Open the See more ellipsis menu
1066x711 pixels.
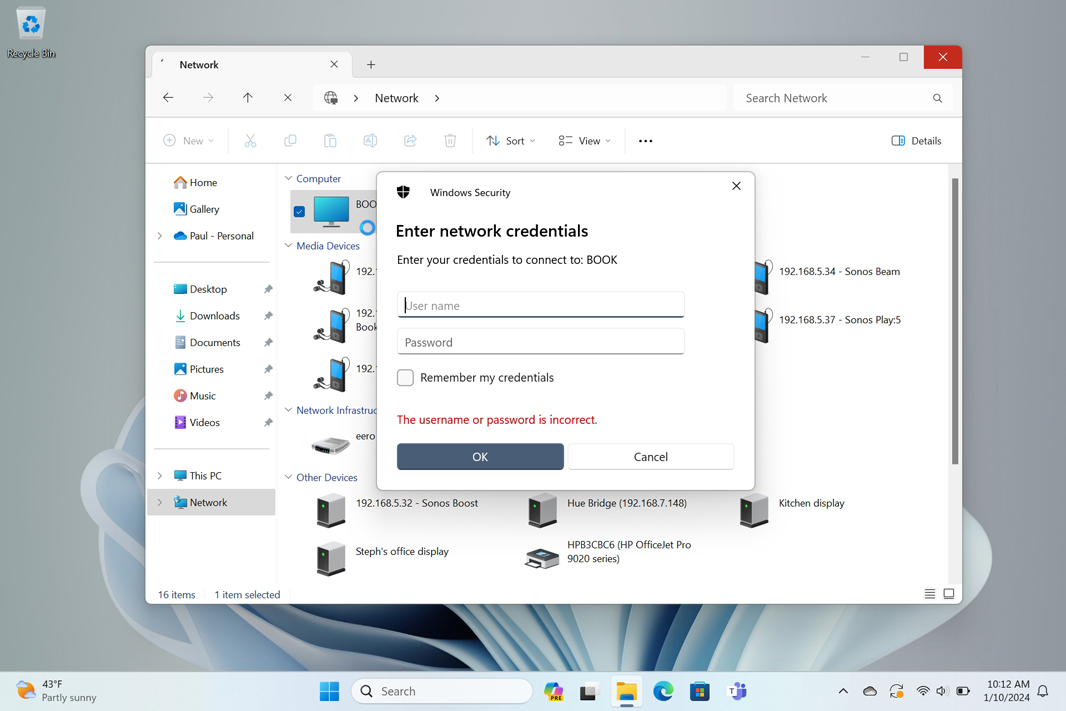645,141
